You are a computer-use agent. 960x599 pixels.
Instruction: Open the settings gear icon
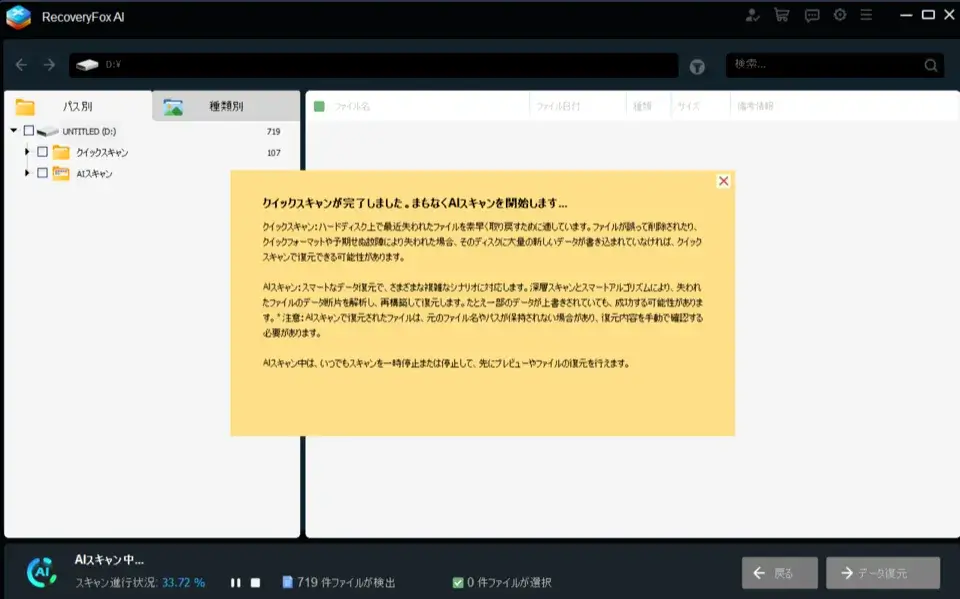coord(840,15)
